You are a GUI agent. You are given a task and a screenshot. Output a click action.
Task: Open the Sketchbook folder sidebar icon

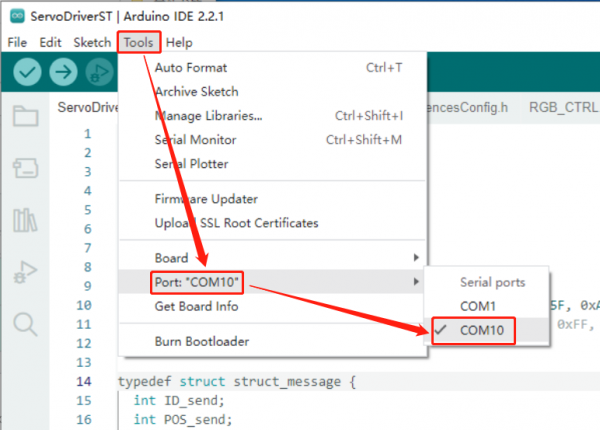25,116
